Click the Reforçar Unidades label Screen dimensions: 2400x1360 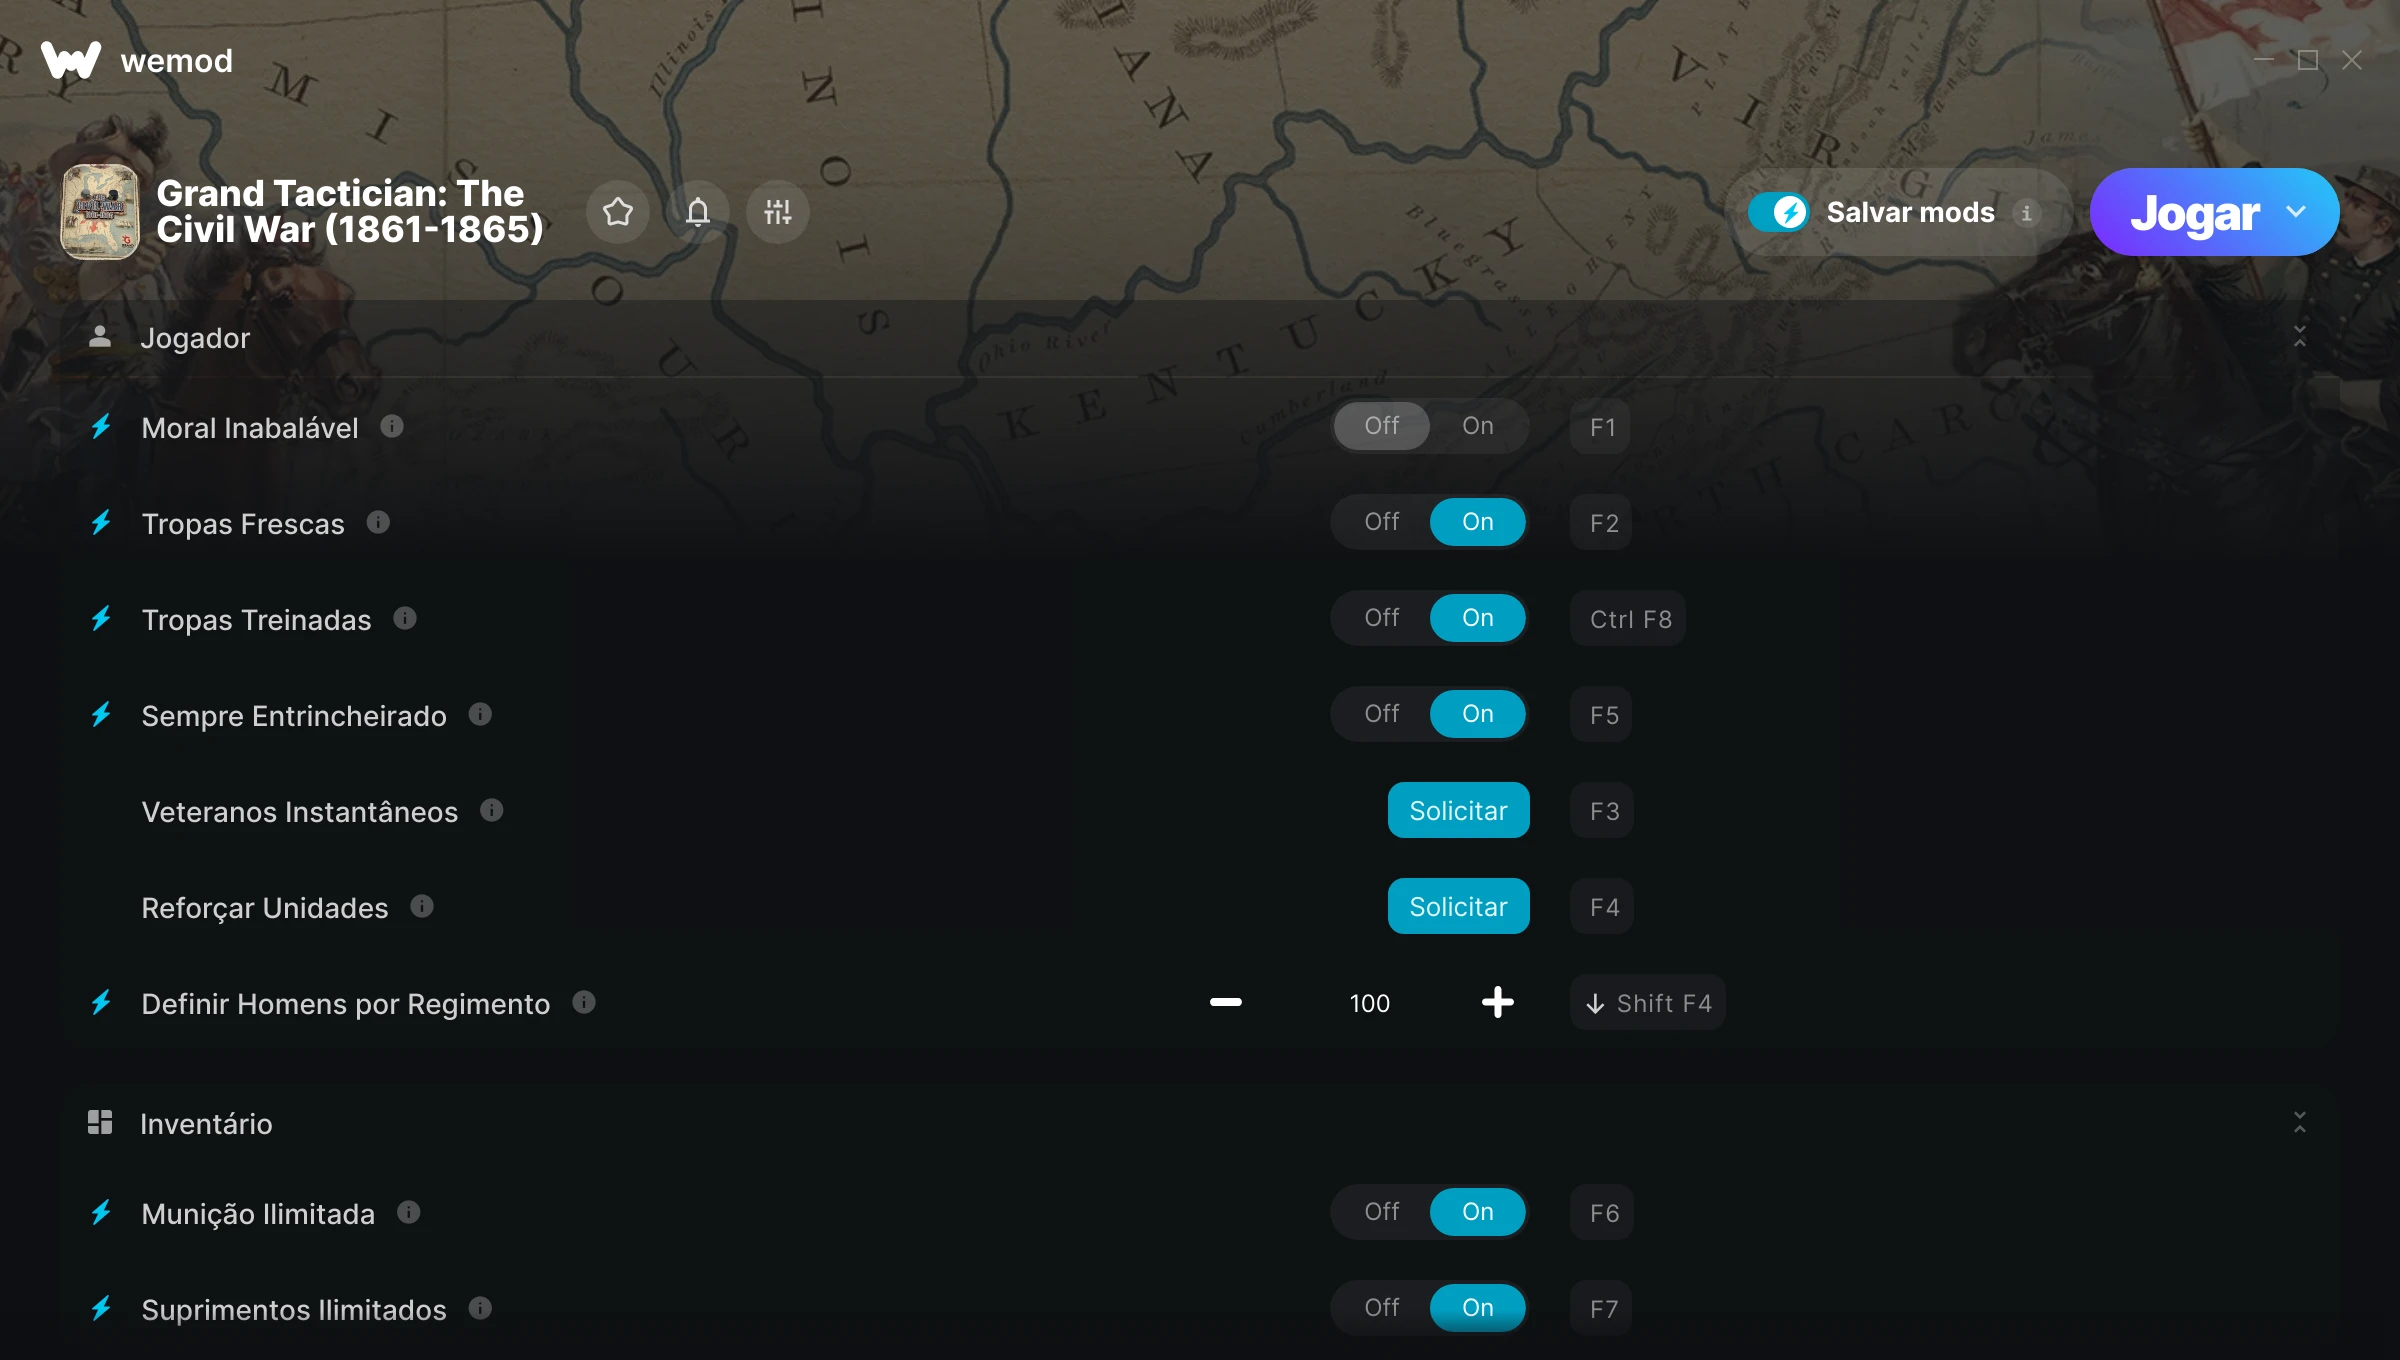point(265,907)
